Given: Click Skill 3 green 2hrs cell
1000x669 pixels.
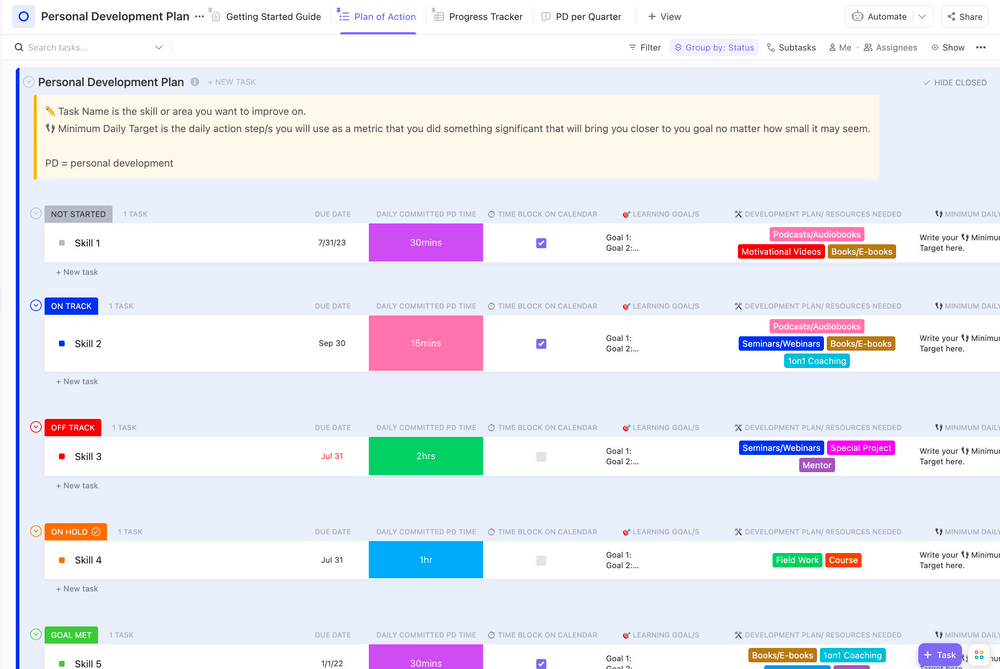Looking at the screenshot, I should (426, 456).
